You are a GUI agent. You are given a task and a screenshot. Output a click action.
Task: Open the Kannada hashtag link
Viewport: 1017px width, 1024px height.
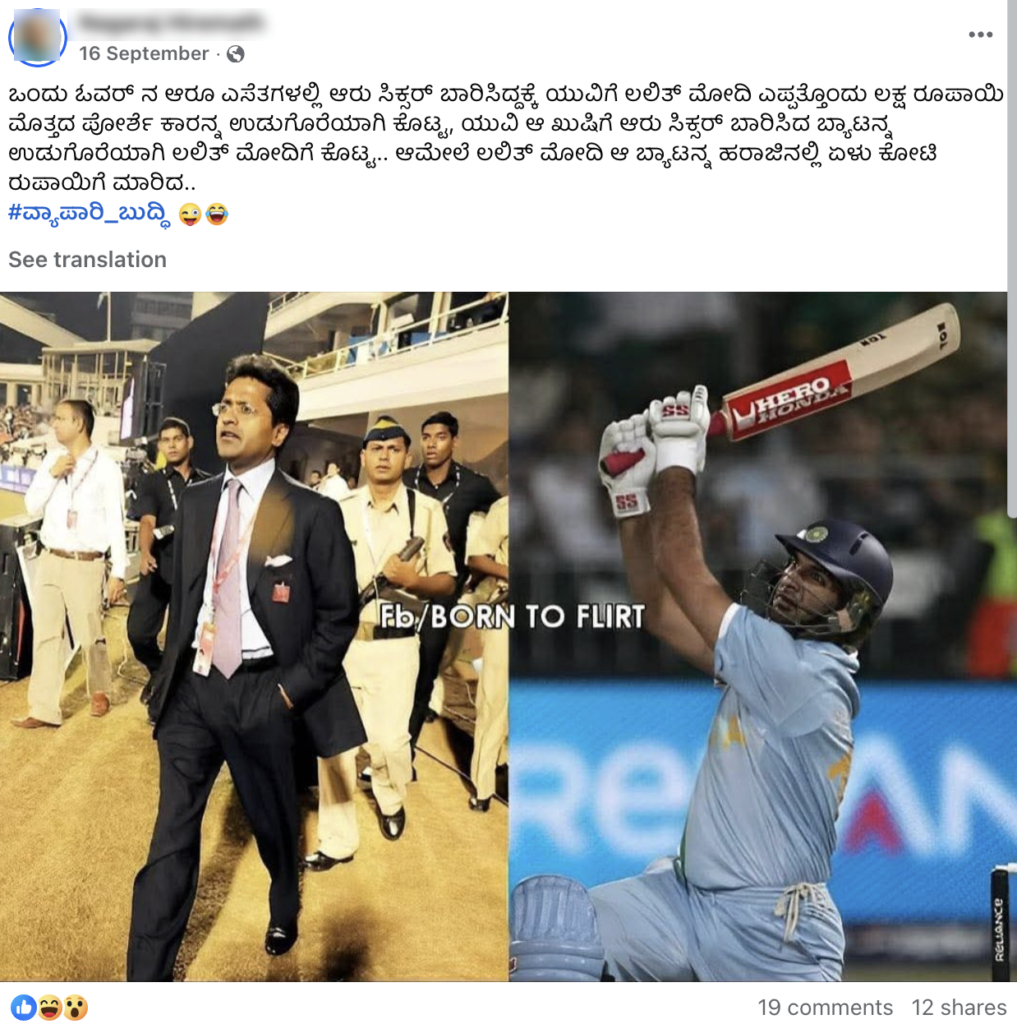[91, 213]
